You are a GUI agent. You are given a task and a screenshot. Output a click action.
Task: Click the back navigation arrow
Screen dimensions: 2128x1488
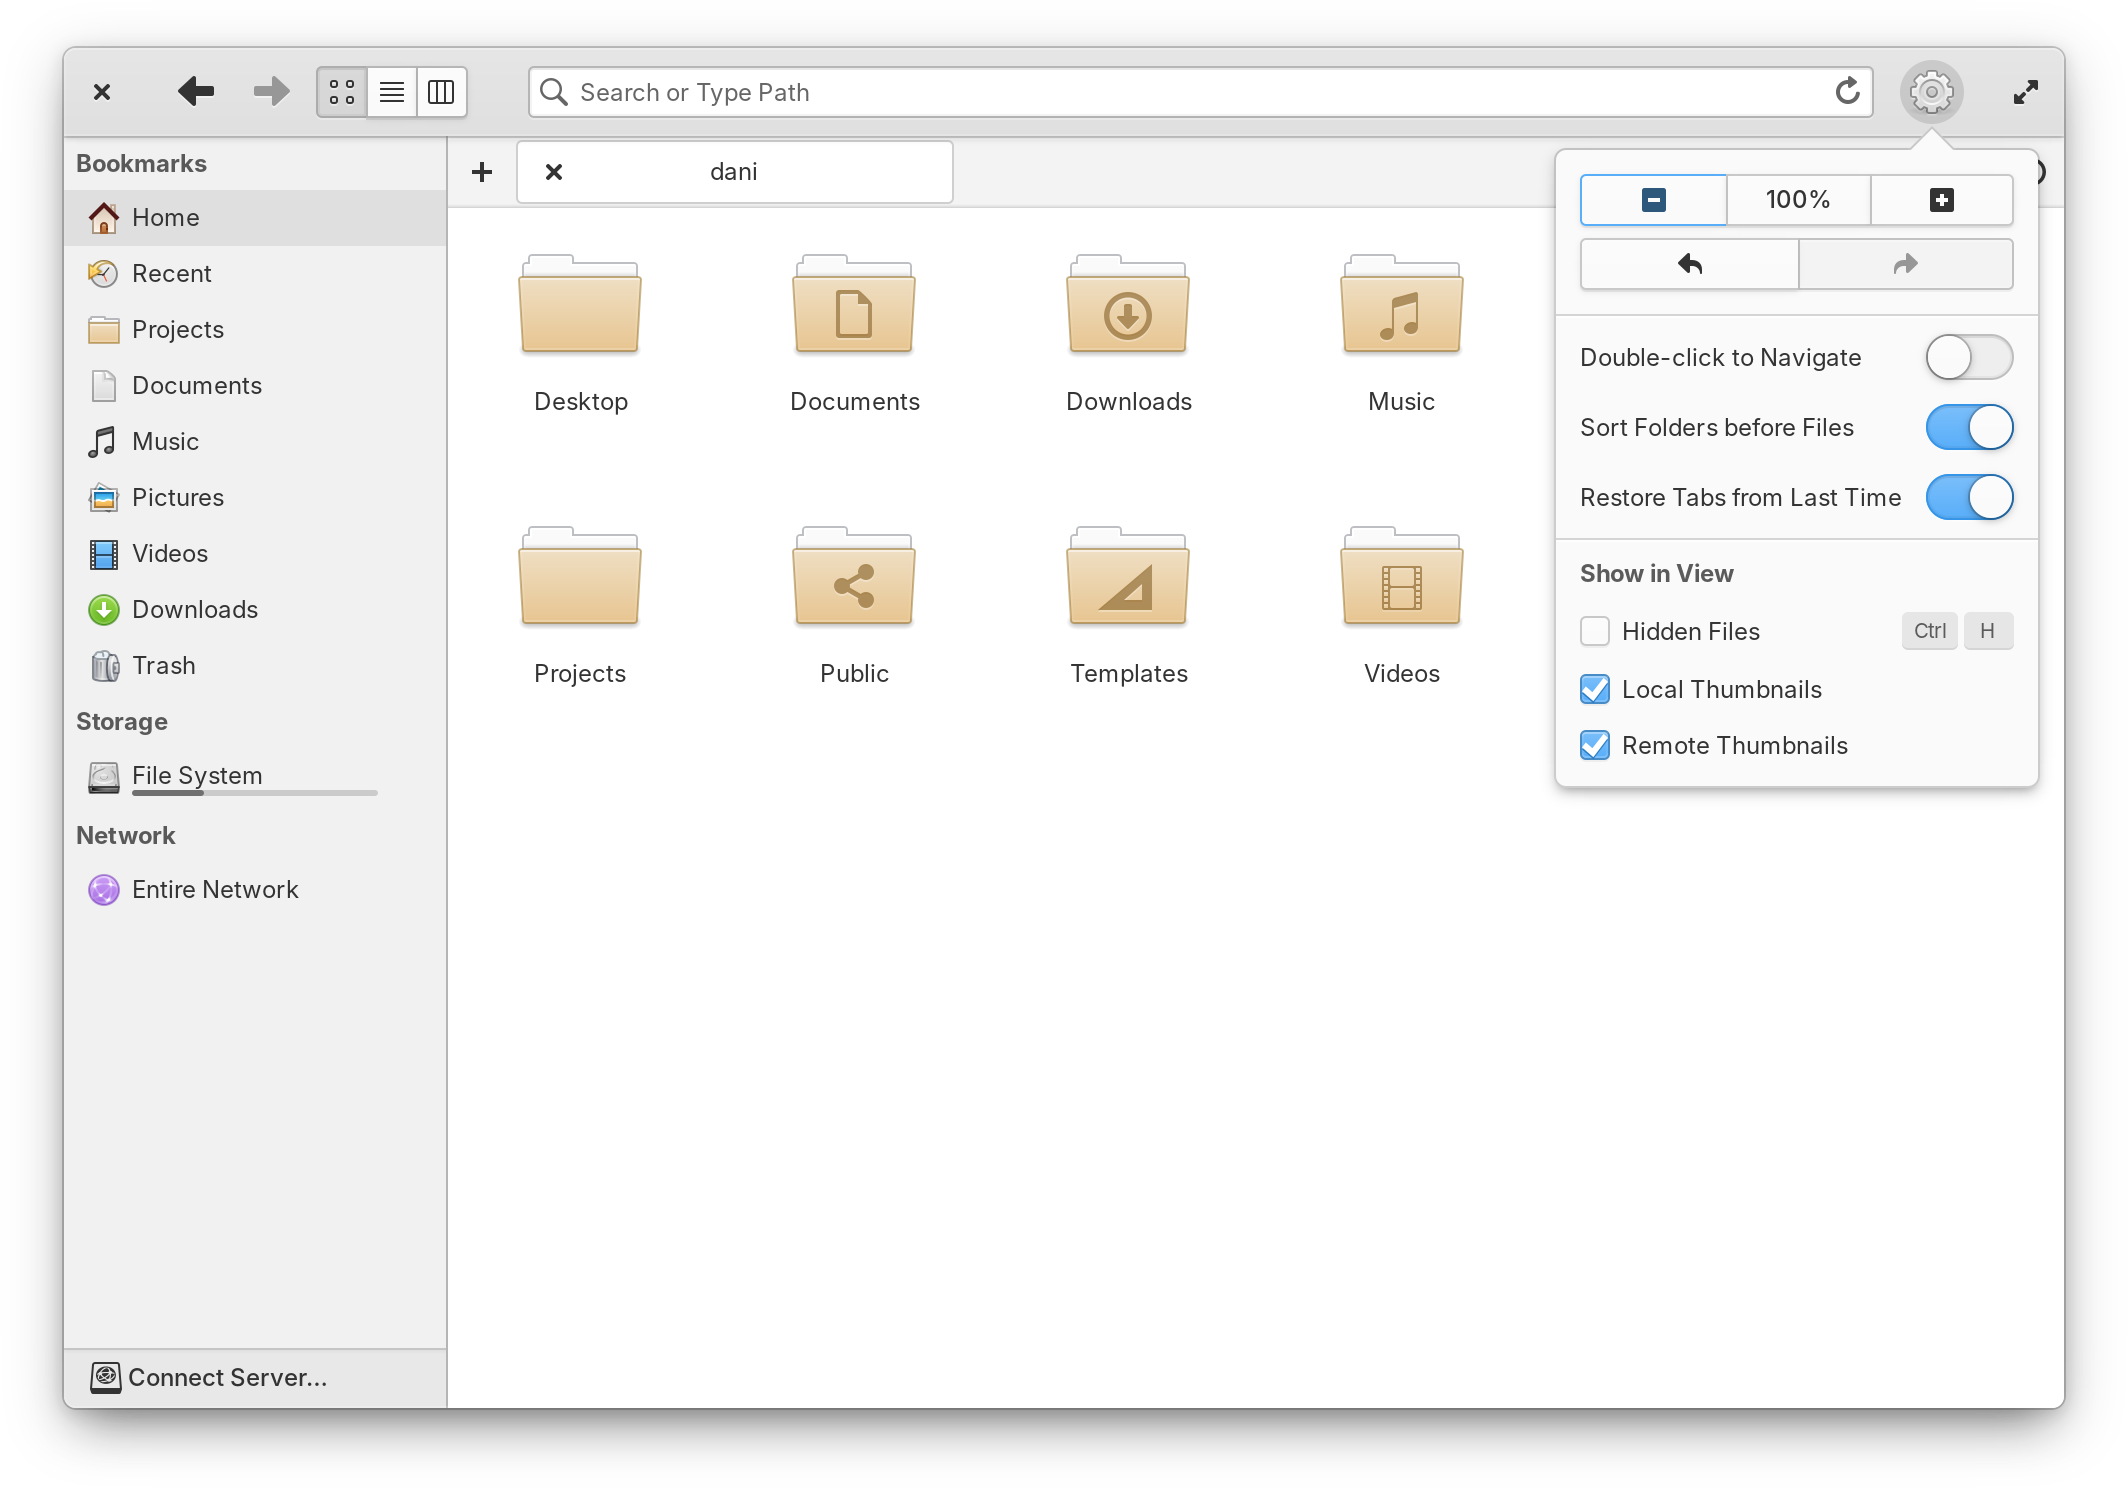[197, 91]
